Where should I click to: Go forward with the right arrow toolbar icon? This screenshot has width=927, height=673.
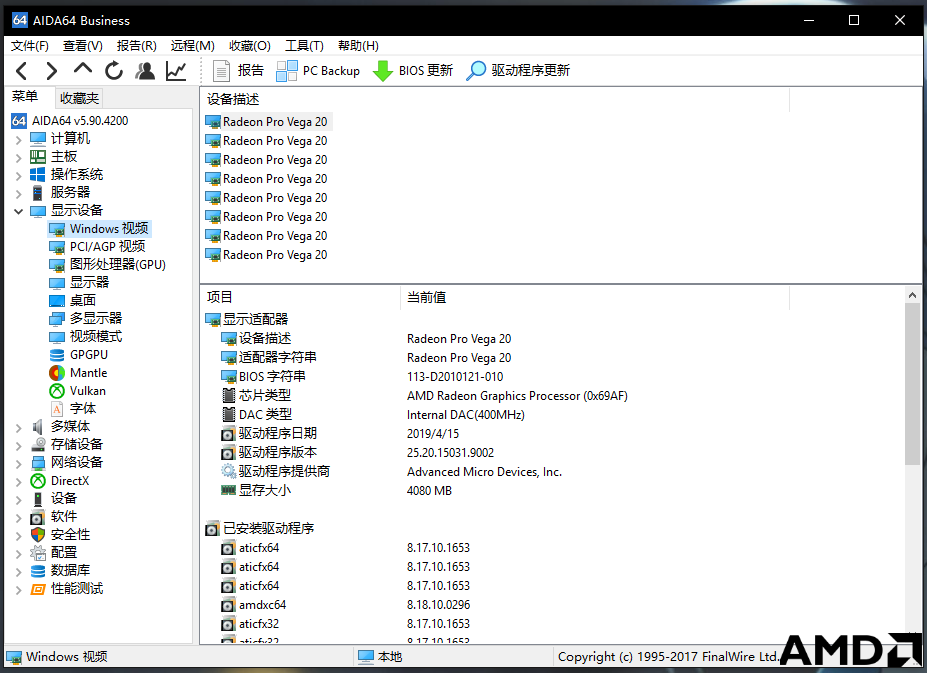click(x=52, y=71)
